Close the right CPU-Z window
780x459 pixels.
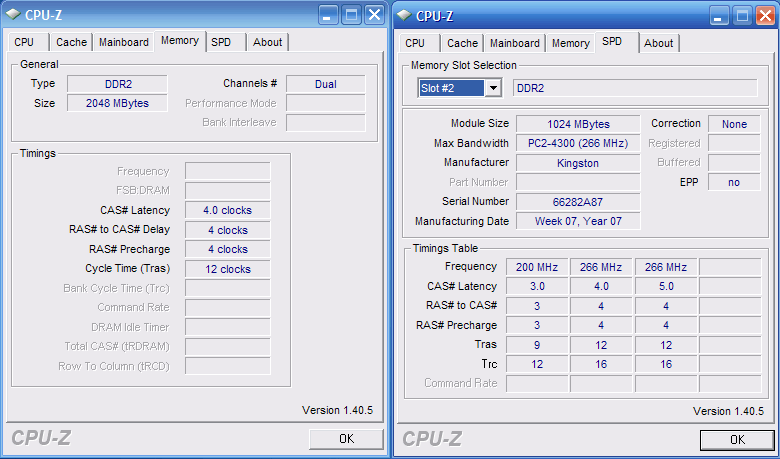coord(765,16)
